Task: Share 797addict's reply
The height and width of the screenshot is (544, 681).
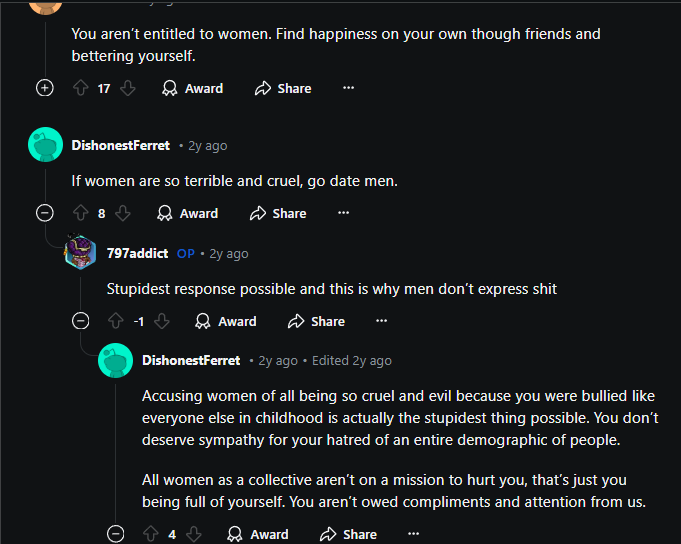Action: [x=316, y=321]
